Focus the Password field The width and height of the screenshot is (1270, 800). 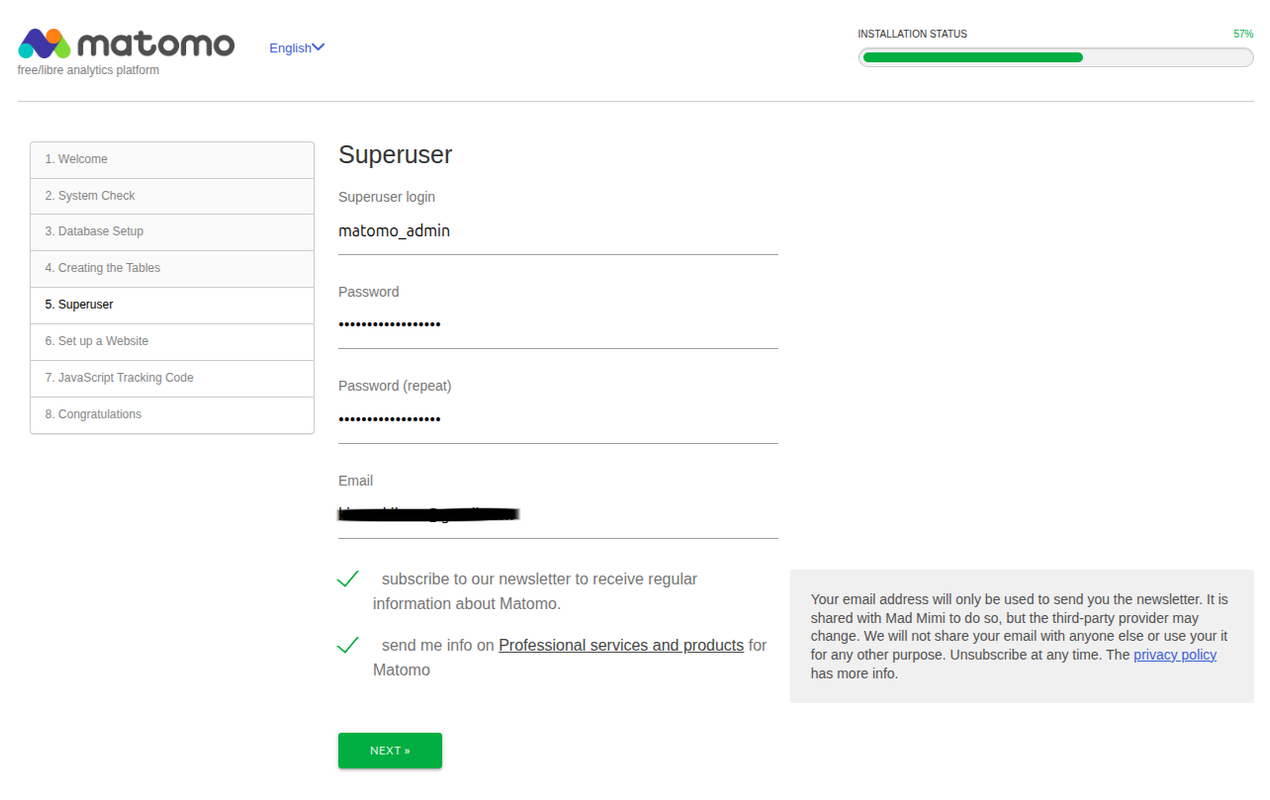tap(557, 325)
